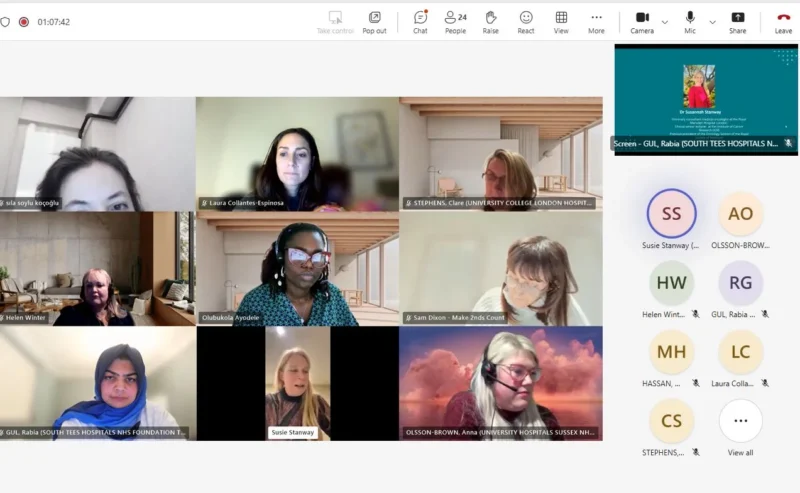Click the Share screen icon
Viewport: 800px width, 493px height.
click(737, 21)
